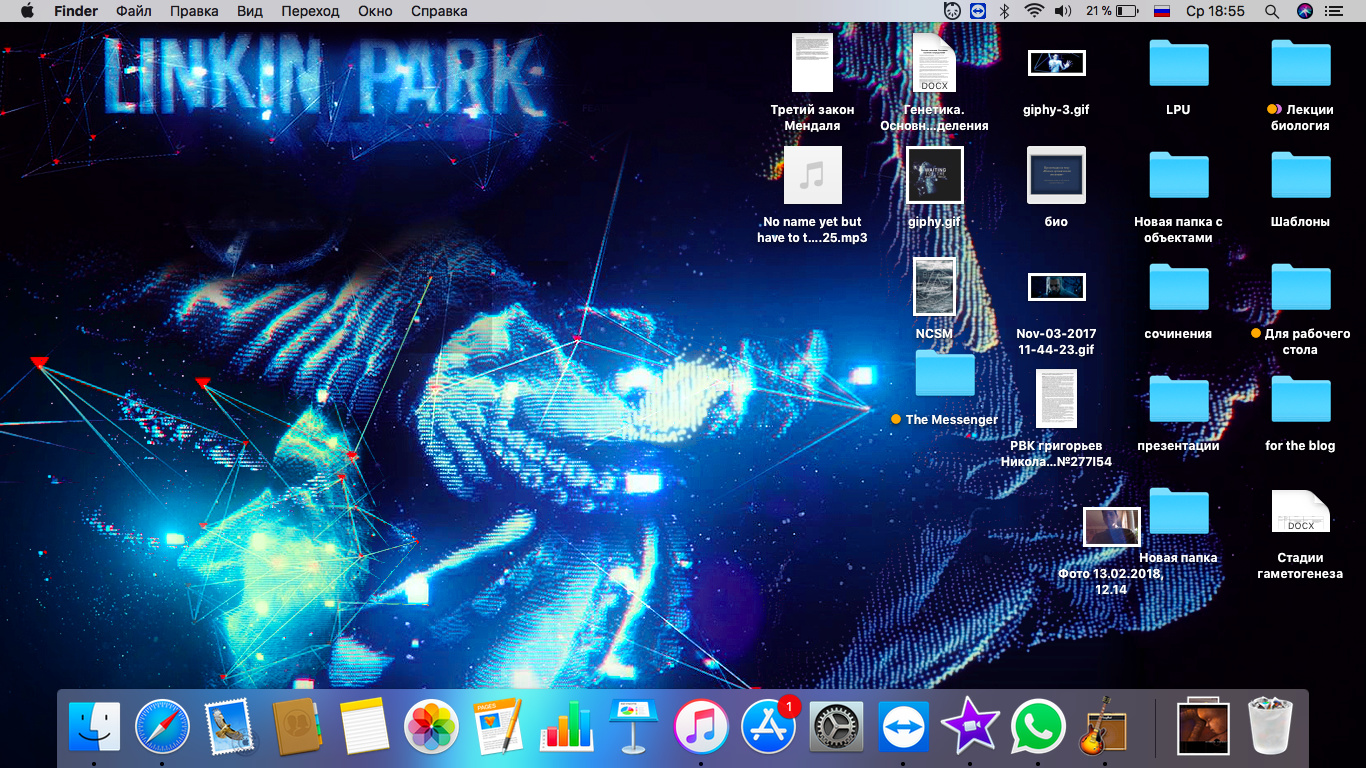Select the giphy-3.gif file

point(1056,62)
